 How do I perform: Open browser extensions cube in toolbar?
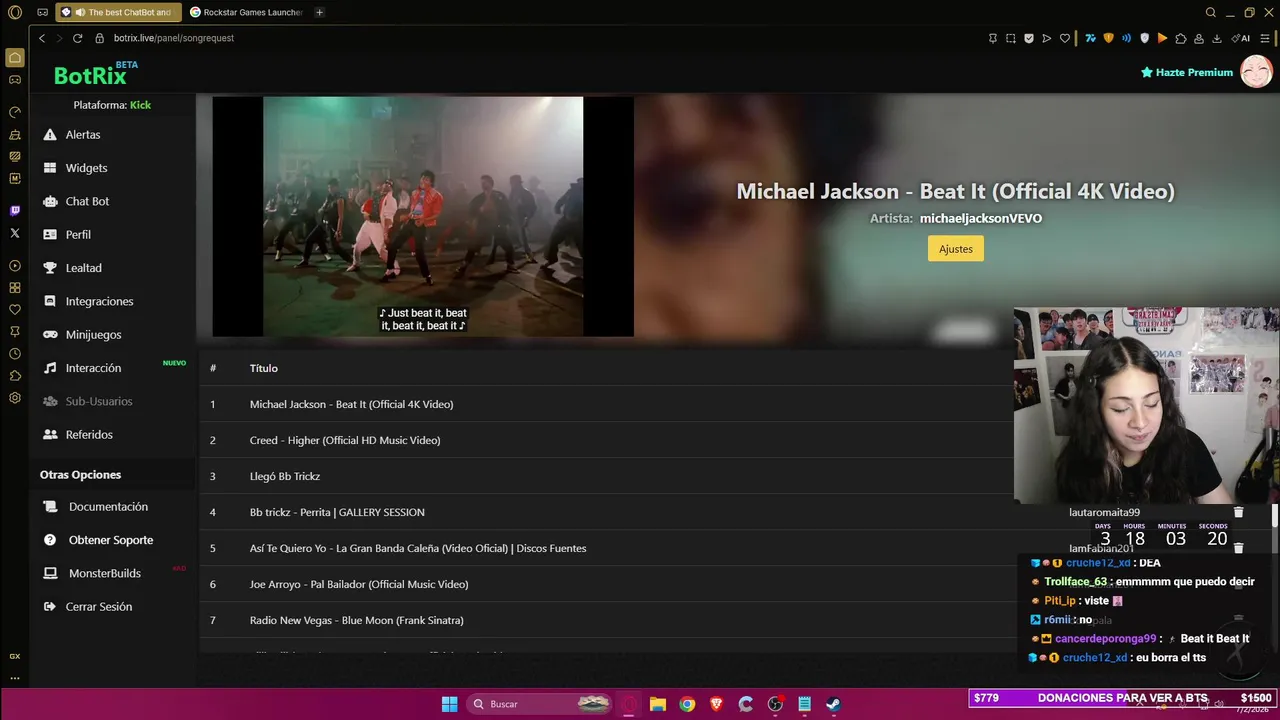(1181, 38)
